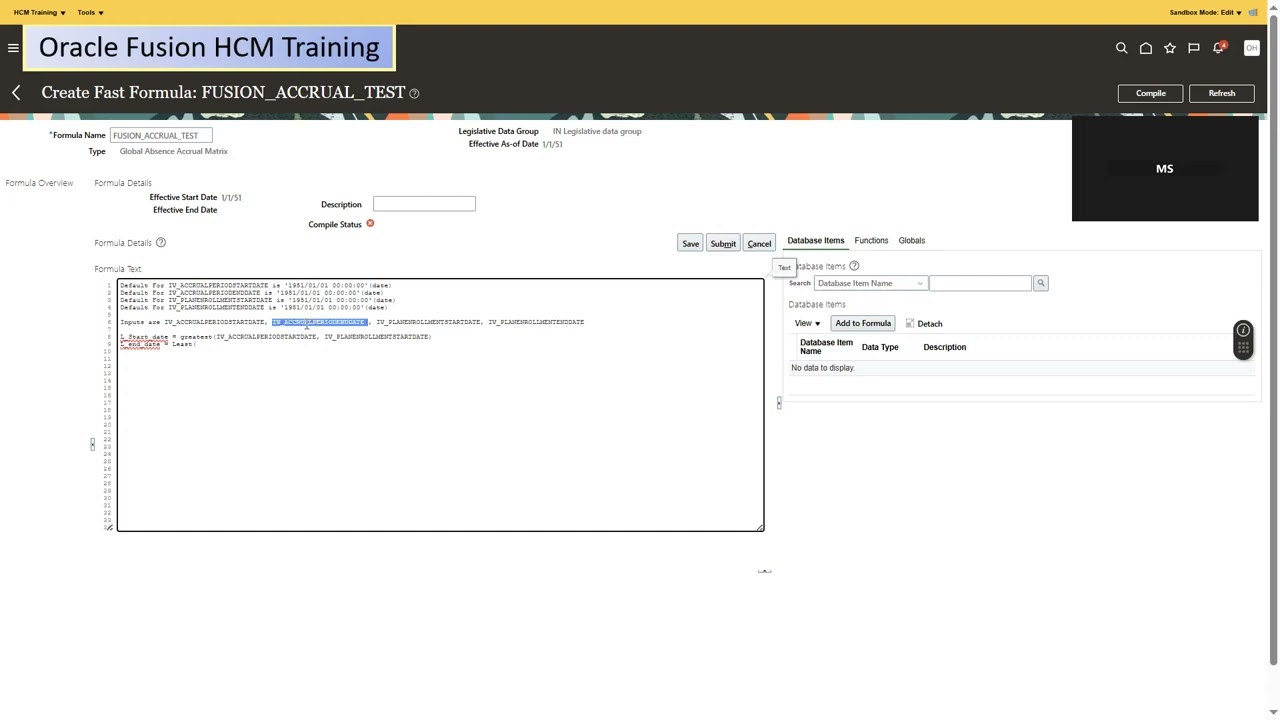Click the Cancel button
Image resolution: width=1280 pixels, height=720 pixels.
(759, 244)
